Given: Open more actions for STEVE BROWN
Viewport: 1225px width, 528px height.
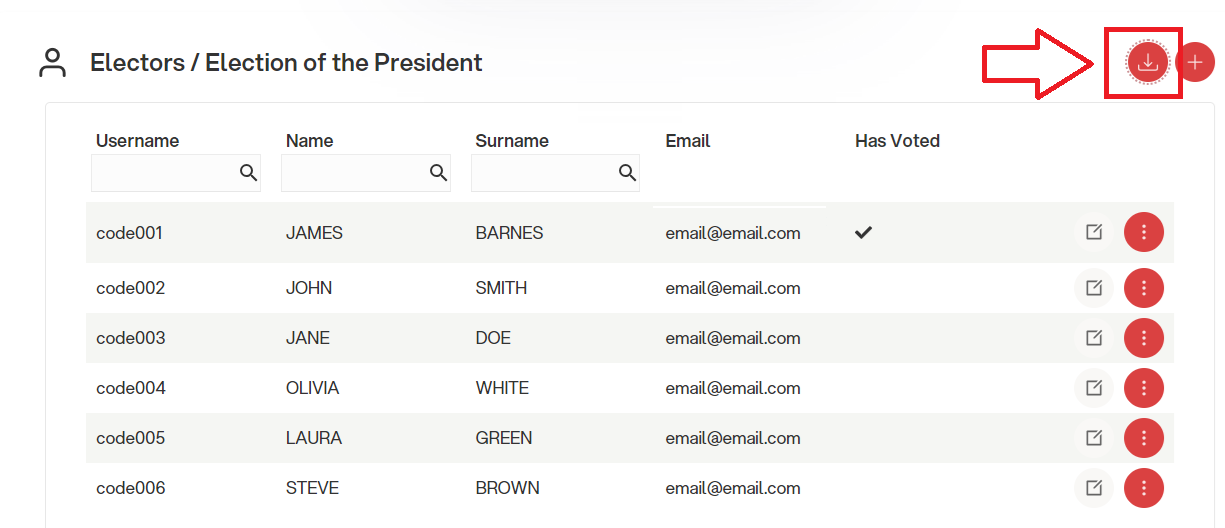Looking at the screenshot, I should [1144, 488].
